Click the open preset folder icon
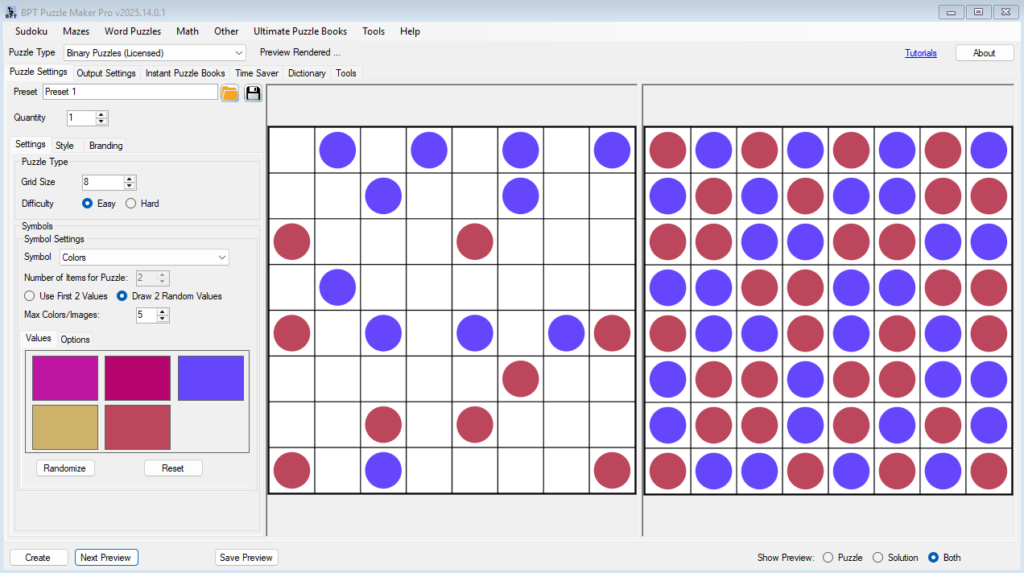1024x573 pixels. pyautogui.click(x=230, y=93)
